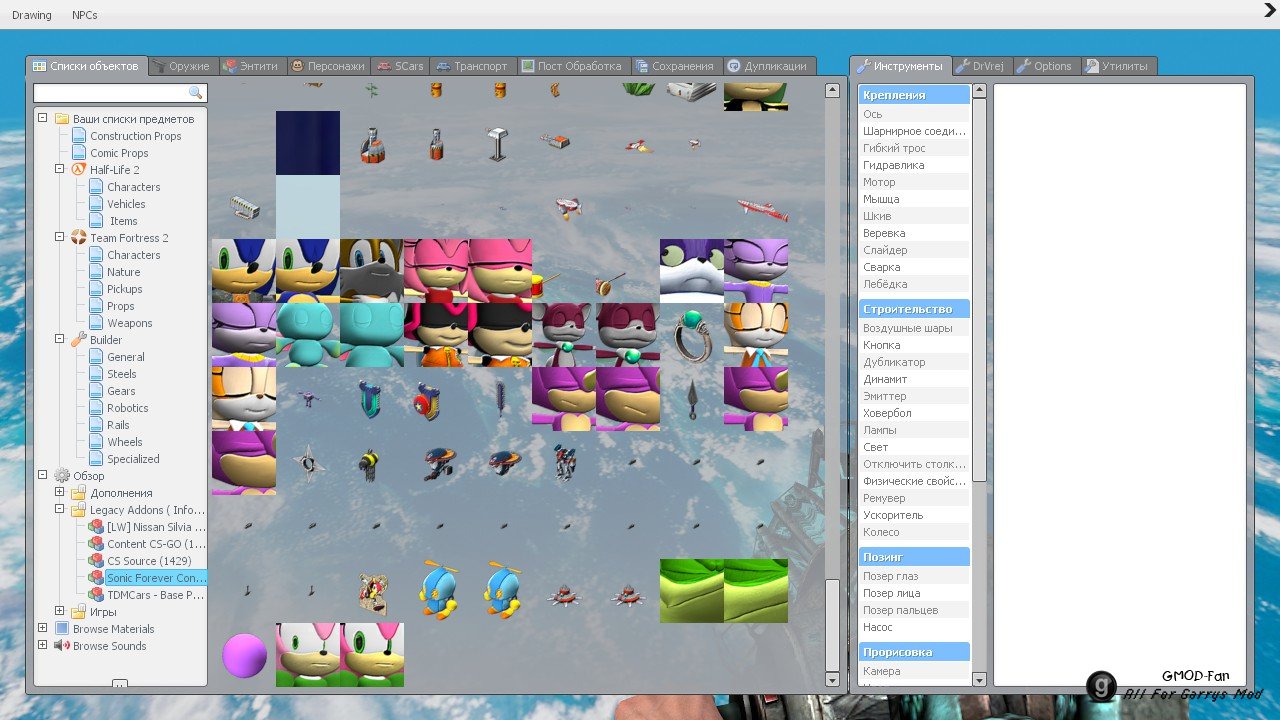Switch to the Энтити tab
Screen dimensions: 1280x720
click(252, 66)
